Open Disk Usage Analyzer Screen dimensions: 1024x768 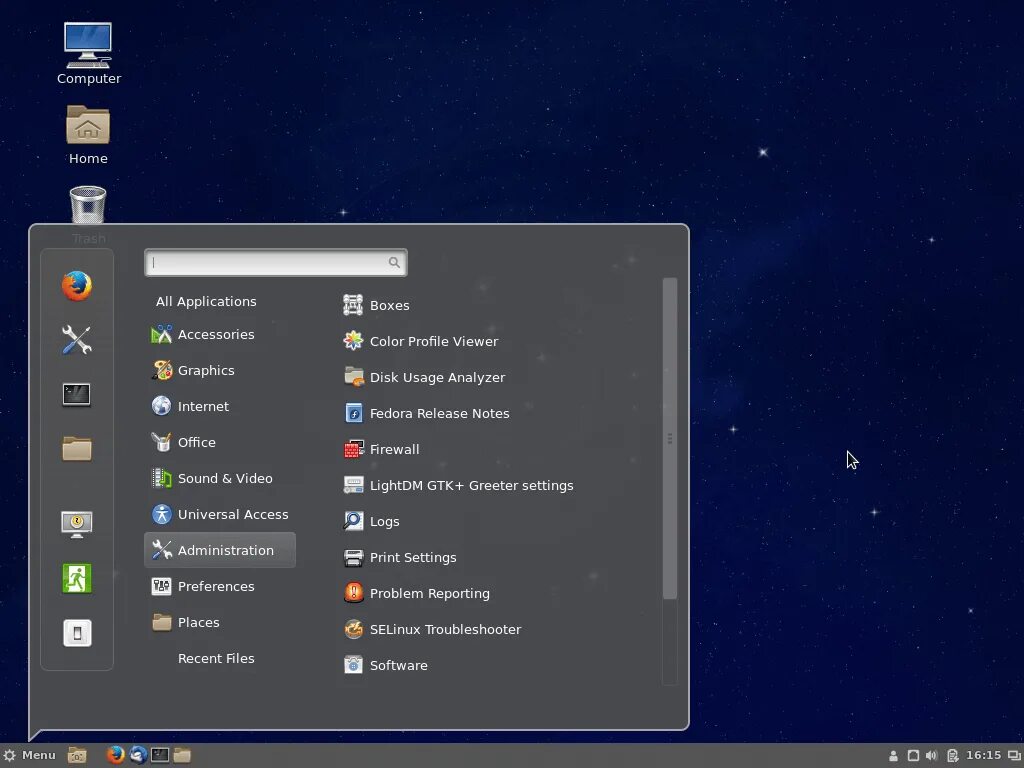424,377
